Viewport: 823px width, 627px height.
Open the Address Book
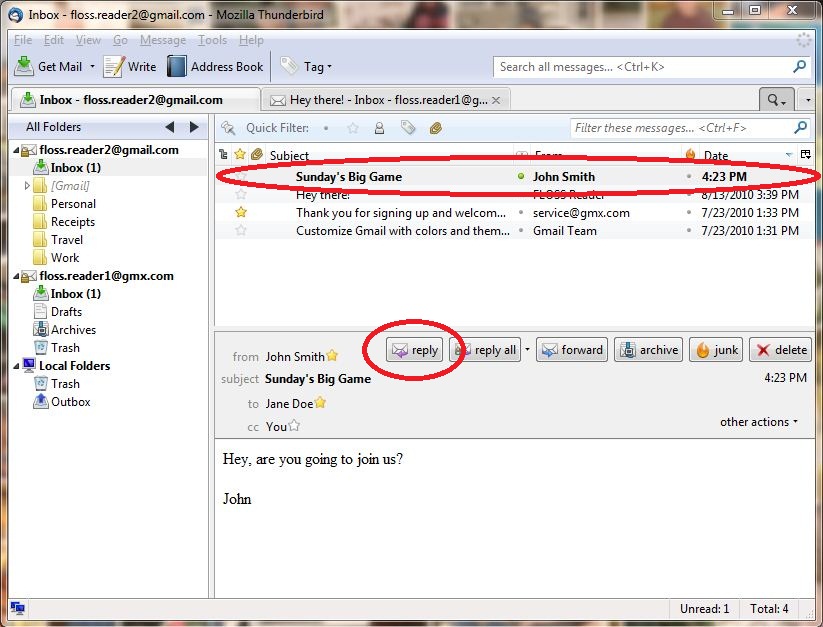tap(215, 67)
